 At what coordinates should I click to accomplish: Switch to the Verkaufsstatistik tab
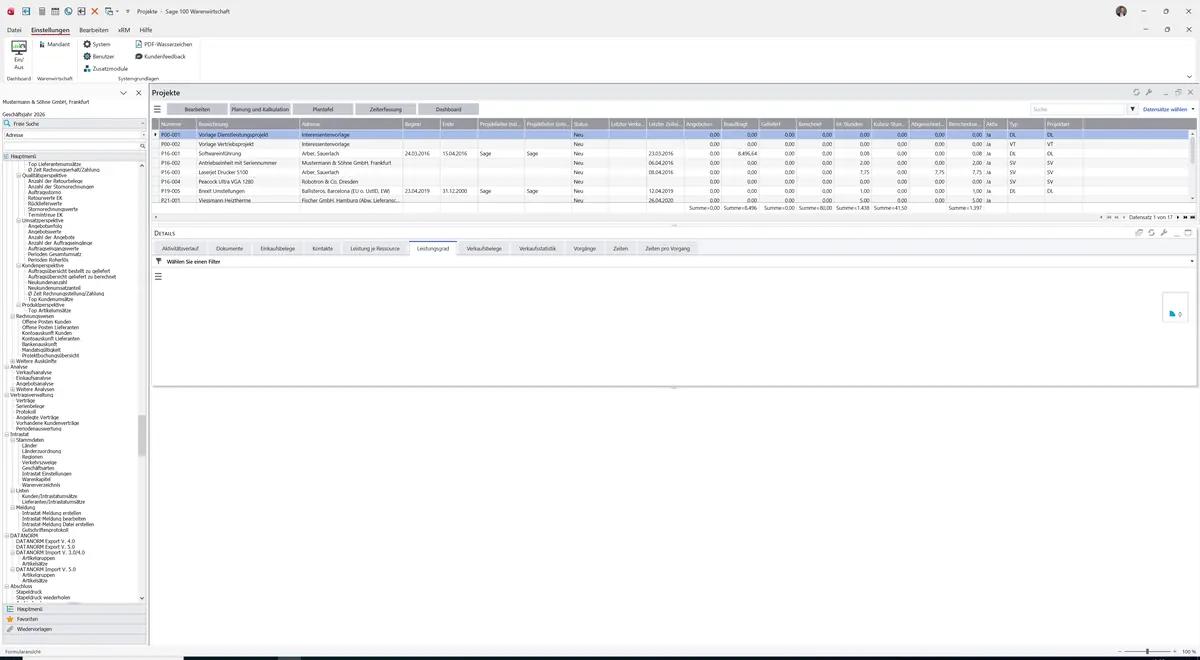pyautogui.click(x=537, y=248)
